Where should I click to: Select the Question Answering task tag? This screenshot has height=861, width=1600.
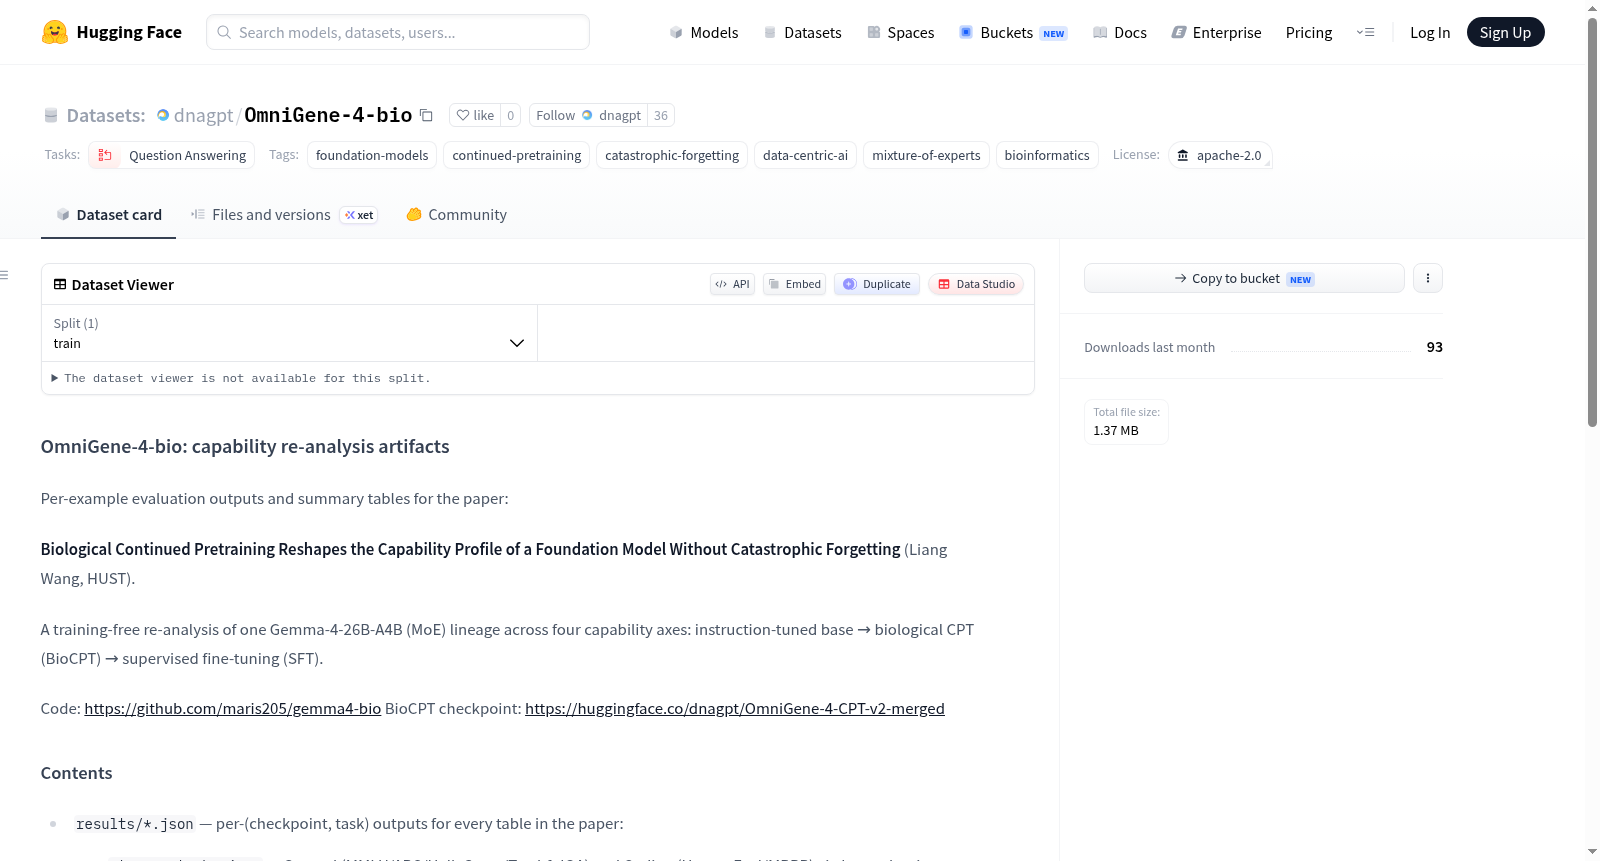pos(171,155)
